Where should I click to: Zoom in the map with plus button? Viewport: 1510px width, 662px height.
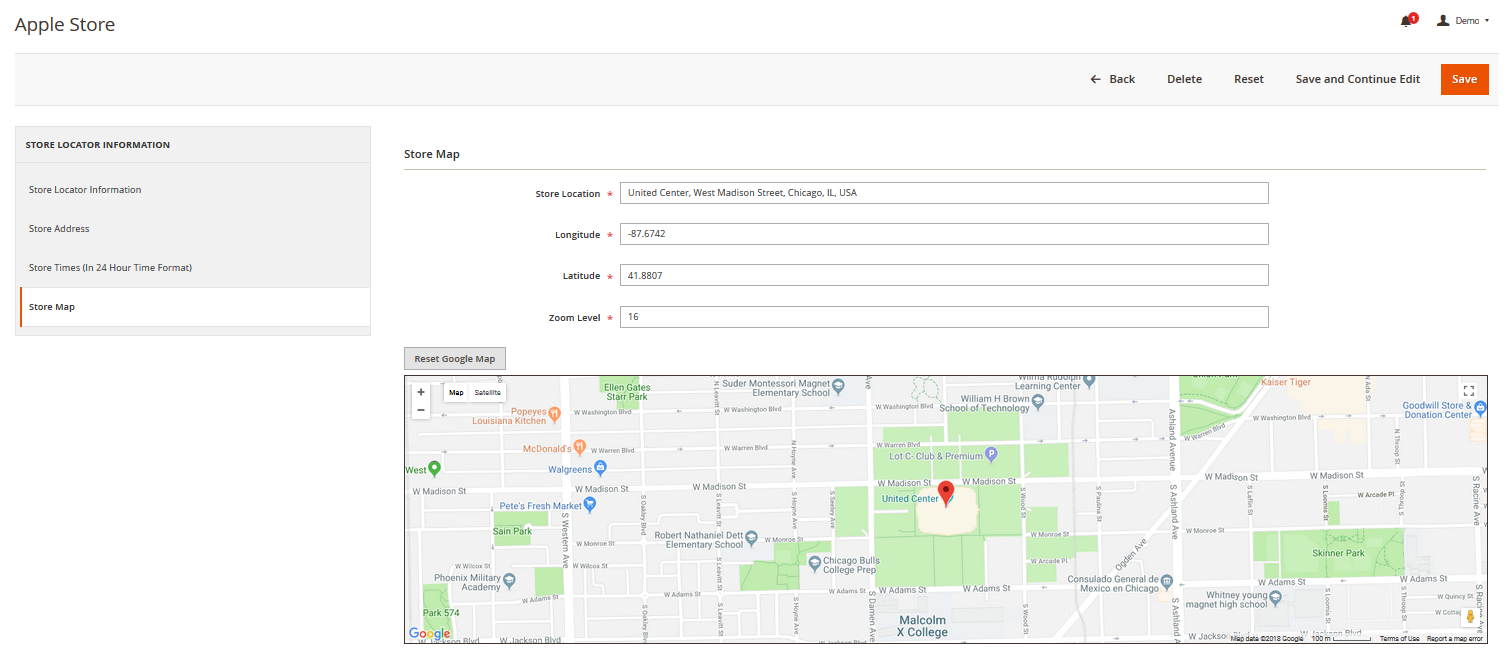coord(421,393)
